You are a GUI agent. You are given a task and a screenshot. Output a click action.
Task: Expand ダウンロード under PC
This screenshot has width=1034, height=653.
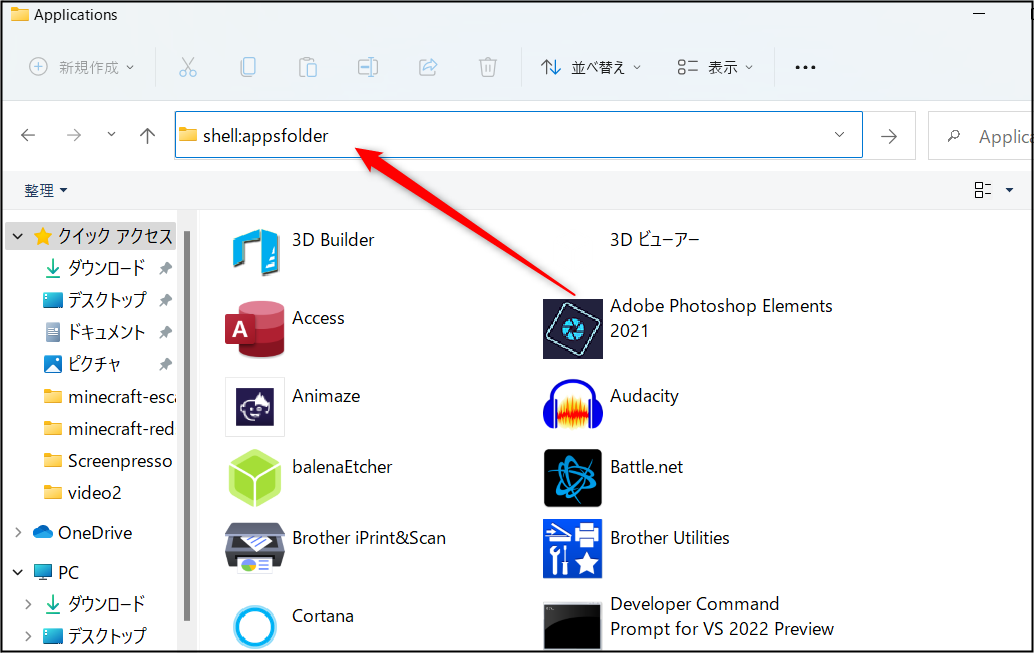28,604
